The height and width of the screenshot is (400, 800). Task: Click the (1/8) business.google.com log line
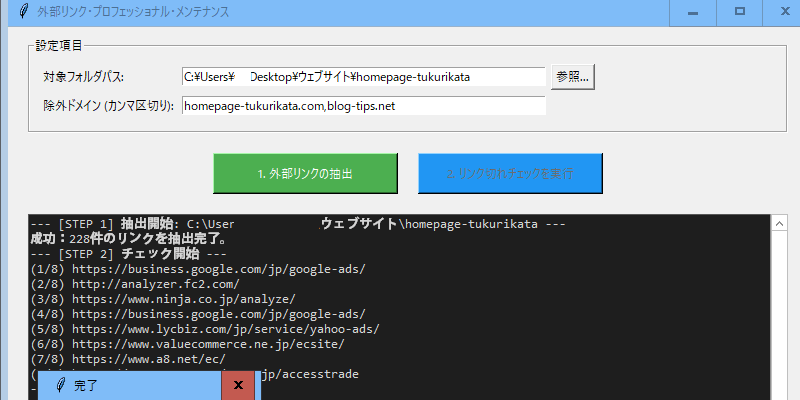coord(198,269)
